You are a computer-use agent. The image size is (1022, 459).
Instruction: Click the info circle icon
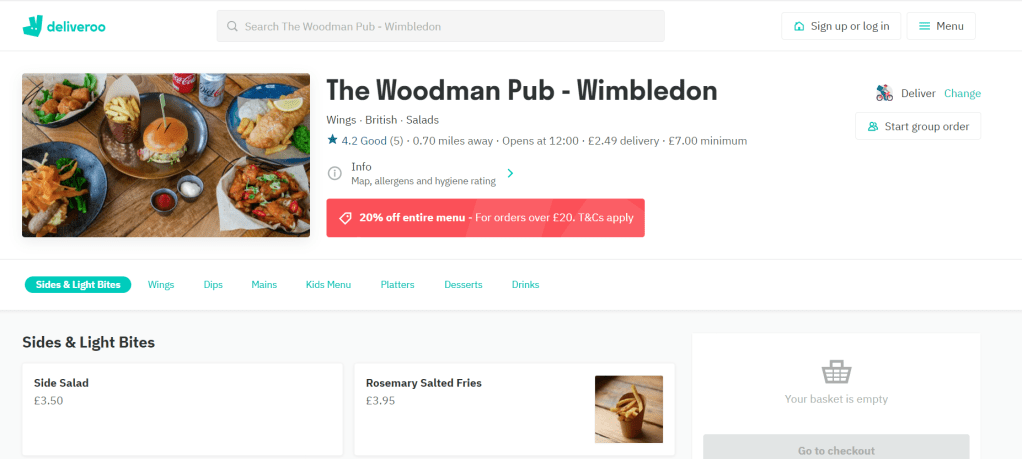point(334,173)
